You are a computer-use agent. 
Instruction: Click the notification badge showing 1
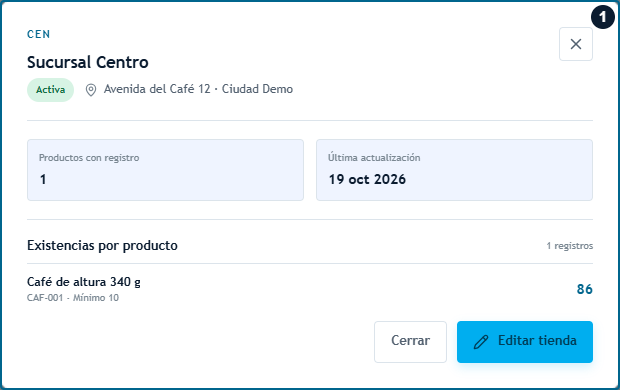tap(603, 17)
